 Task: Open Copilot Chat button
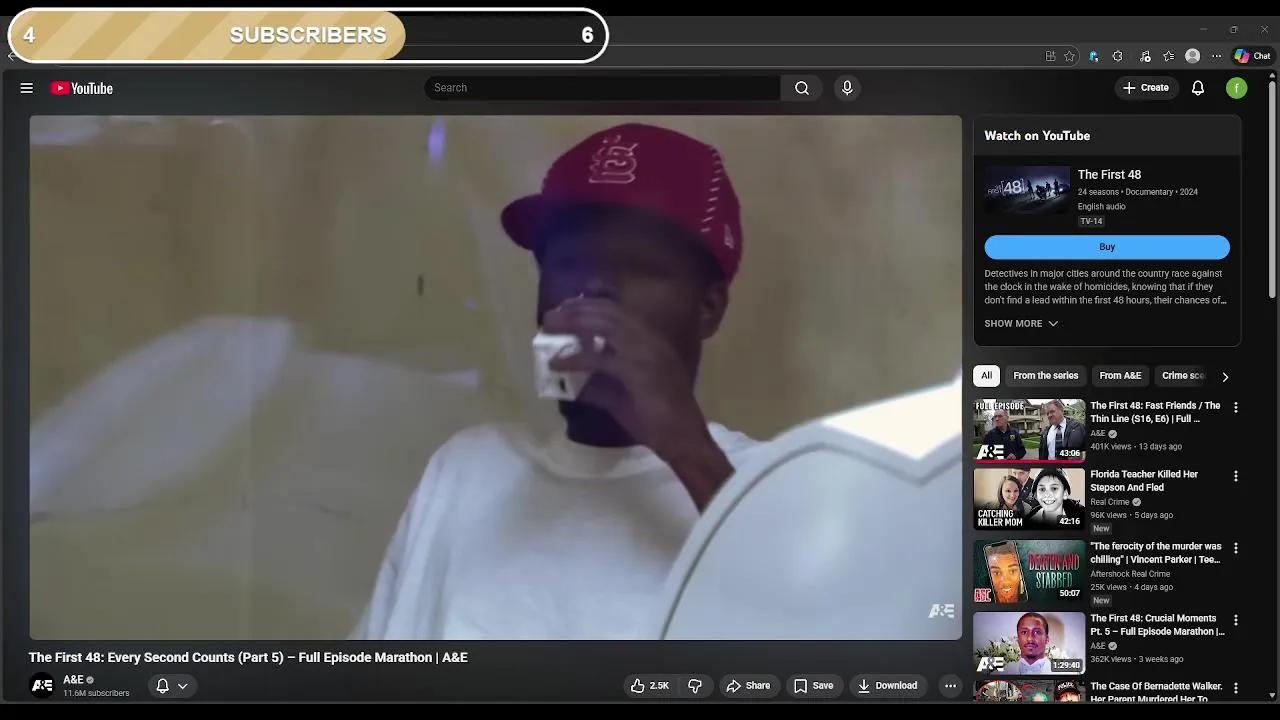pos(1252,56)
